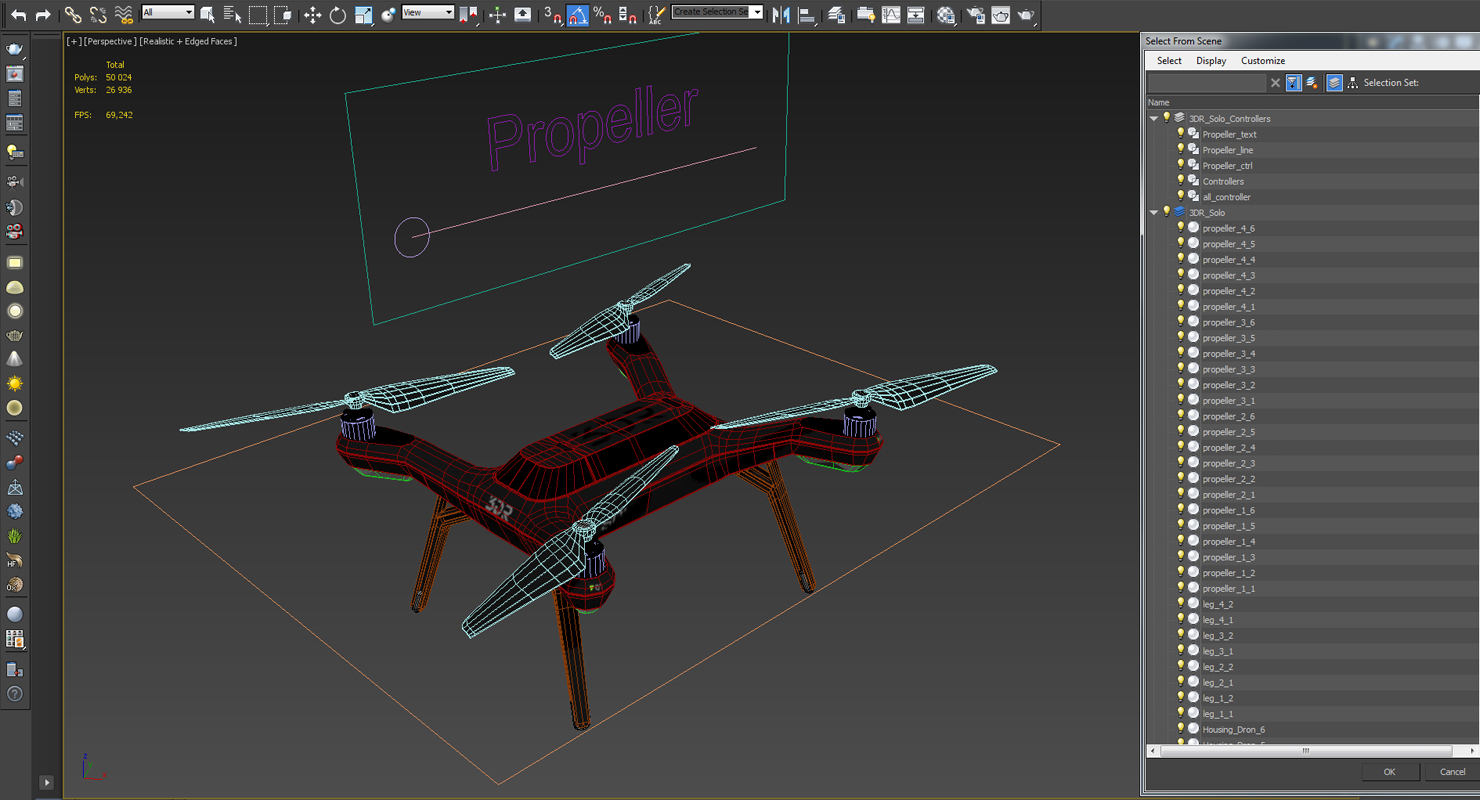This screenshot has height=800, width=1480.
Task: Toggle Sort by Hierarchy icon
Action: 1353,83
